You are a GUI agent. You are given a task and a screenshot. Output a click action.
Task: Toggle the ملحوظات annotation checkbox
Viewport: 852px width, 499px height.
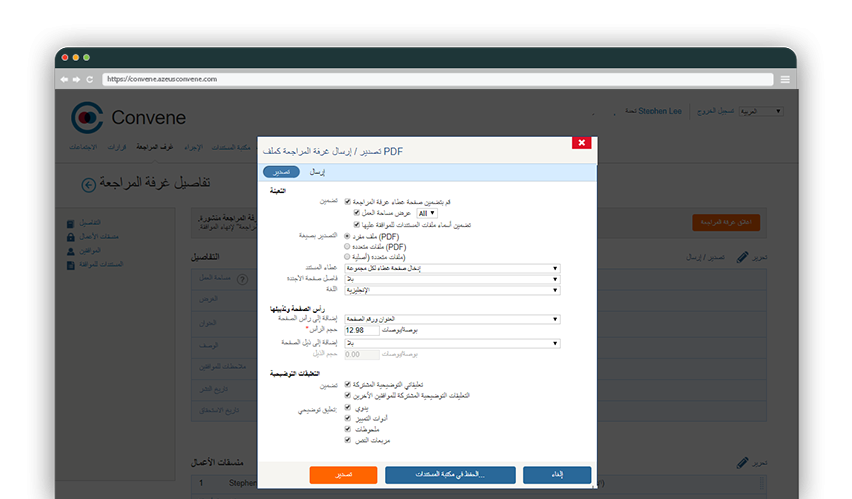[x=348, y=429]
